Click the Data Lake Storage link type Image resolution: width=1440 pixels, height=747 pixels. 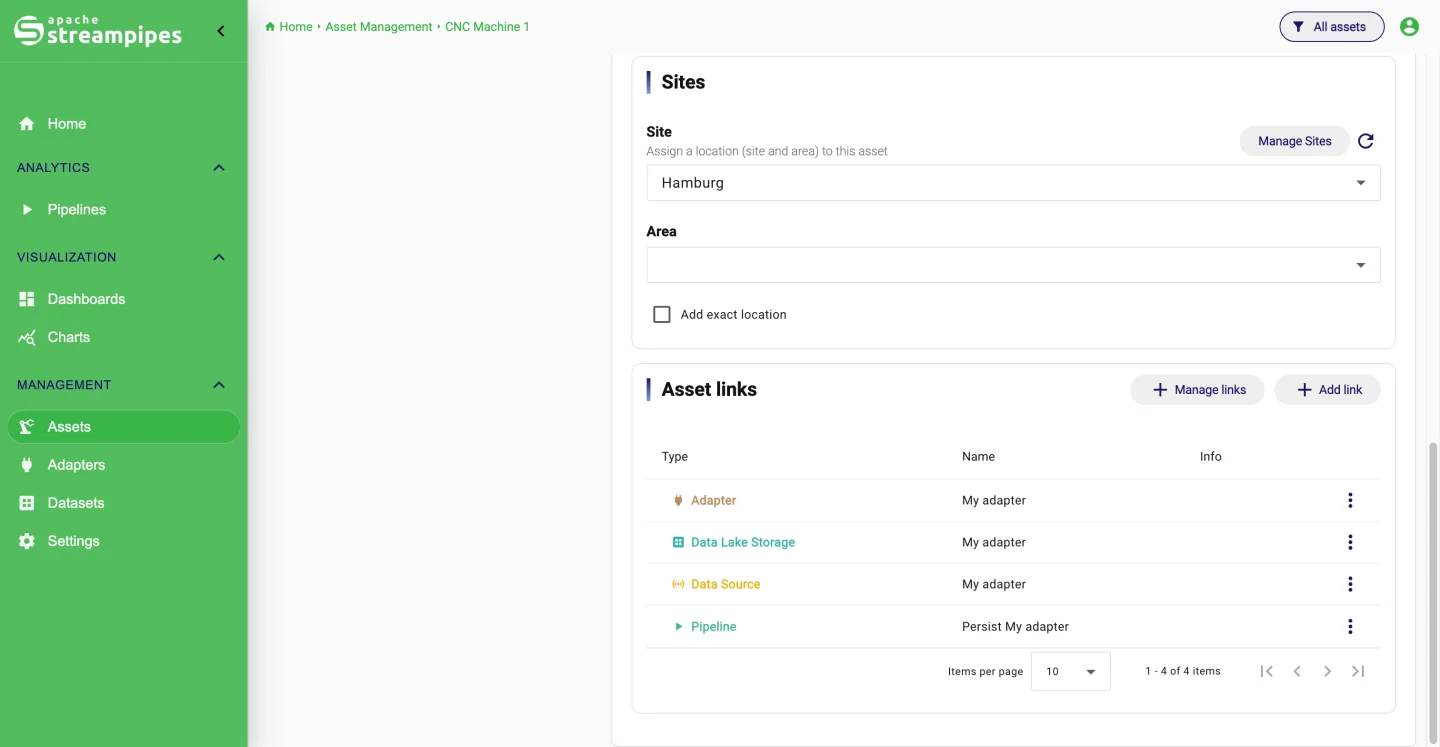click(743, 542)
